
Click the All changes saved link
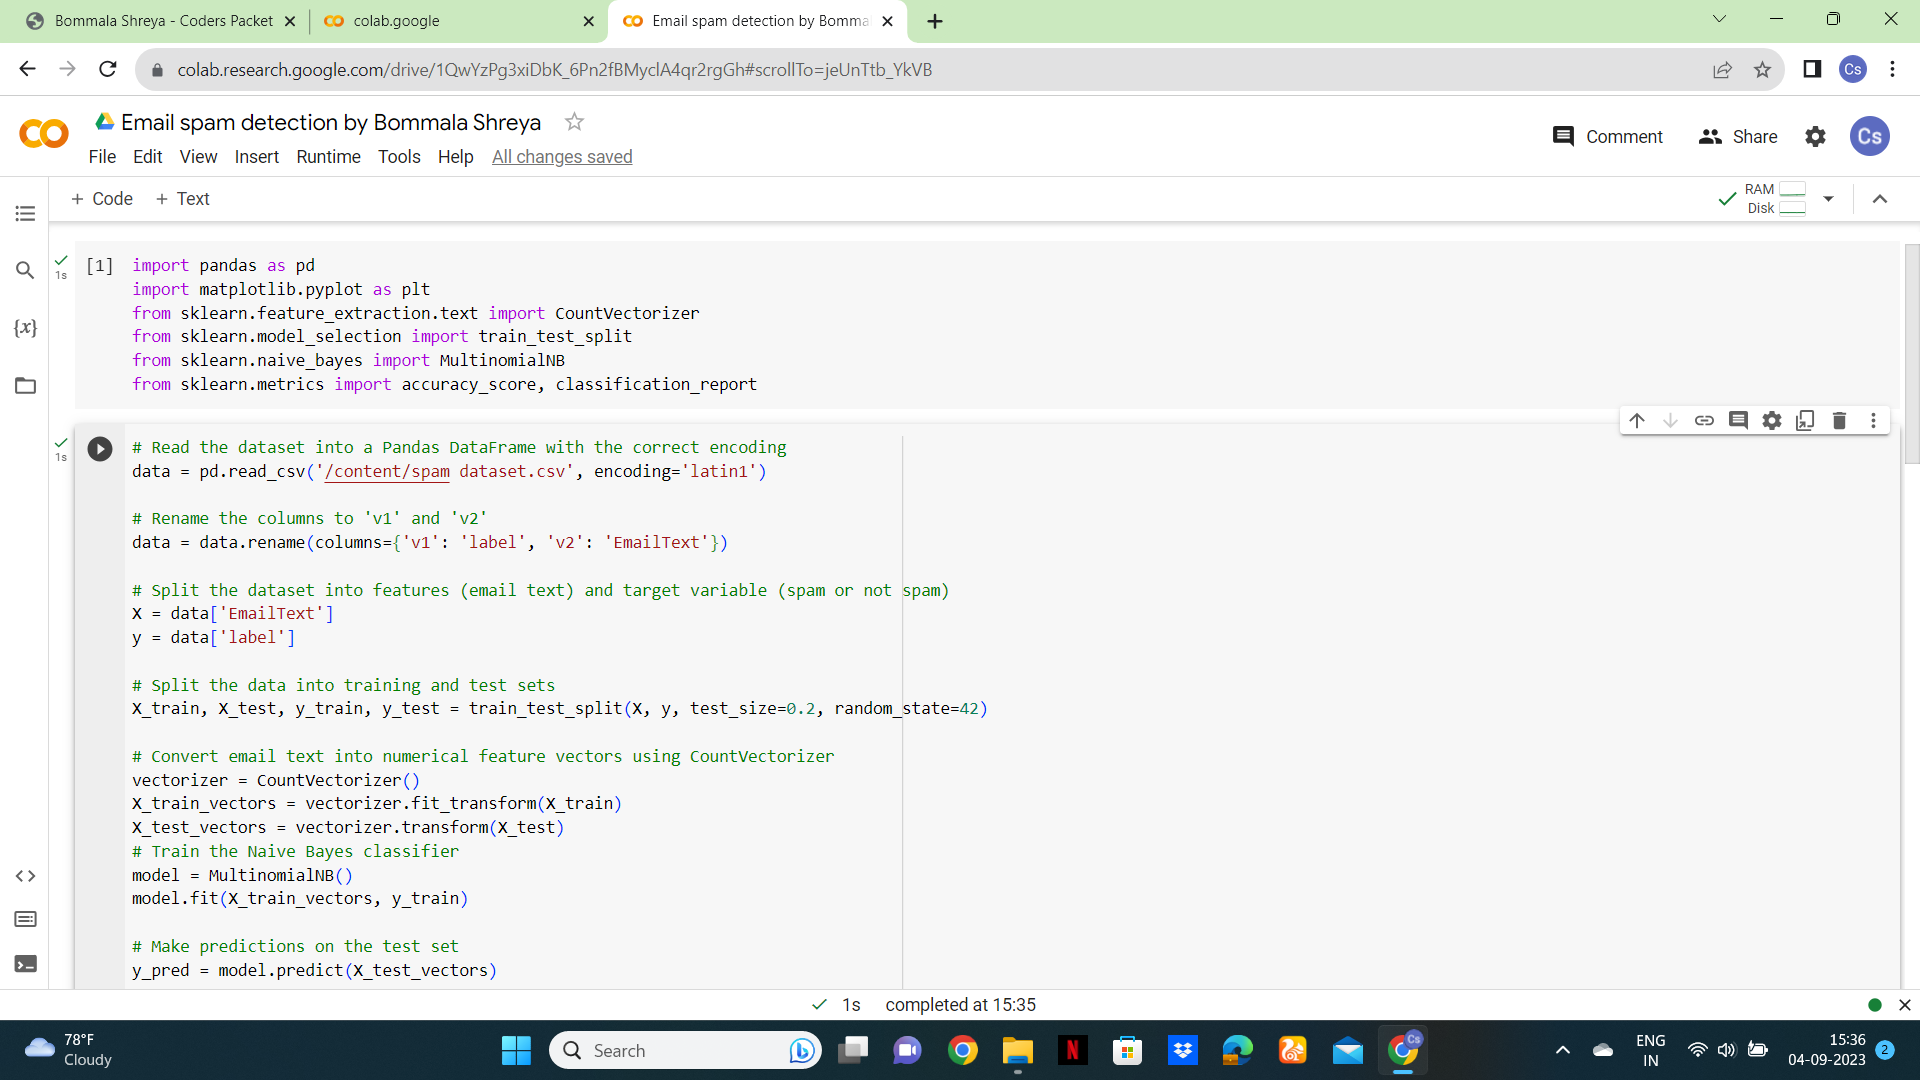click(562, 157)
